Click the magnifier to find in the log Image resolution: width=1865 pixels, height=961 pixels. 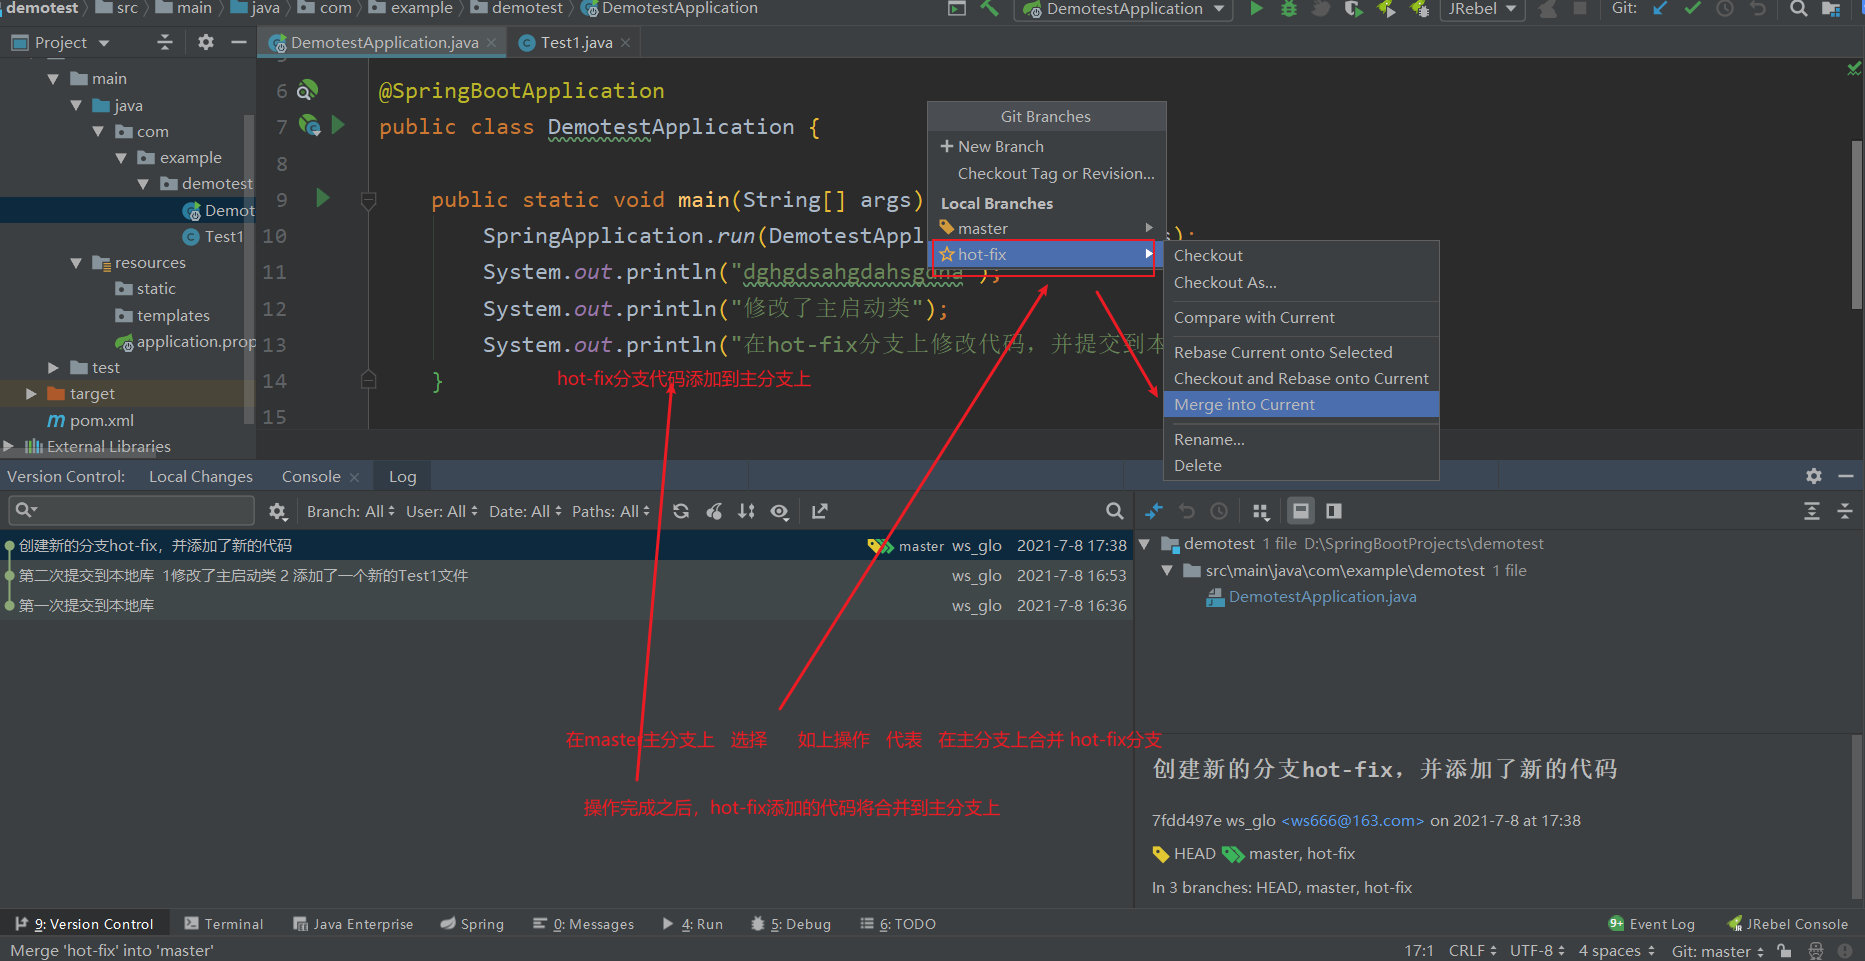click(1114, 511)
